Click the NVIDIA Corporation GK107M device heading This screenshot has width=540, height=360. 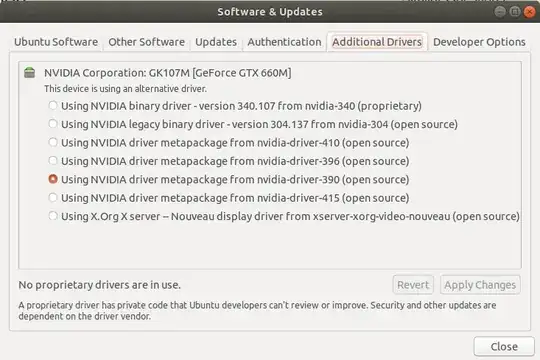click(167, 73)
